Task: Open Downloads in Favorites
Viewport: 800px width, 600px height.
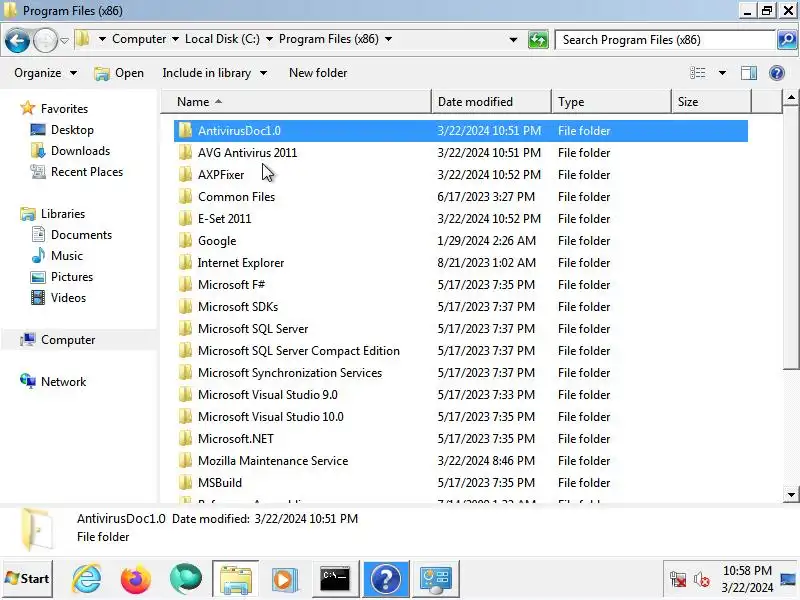Action: 80,151
